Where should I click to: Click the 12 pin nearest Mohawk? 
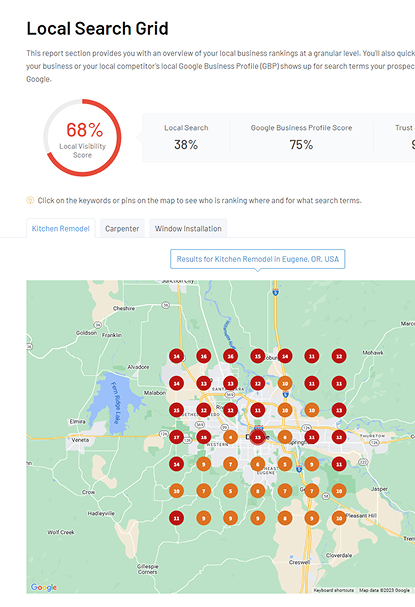[x=339, y=356]
